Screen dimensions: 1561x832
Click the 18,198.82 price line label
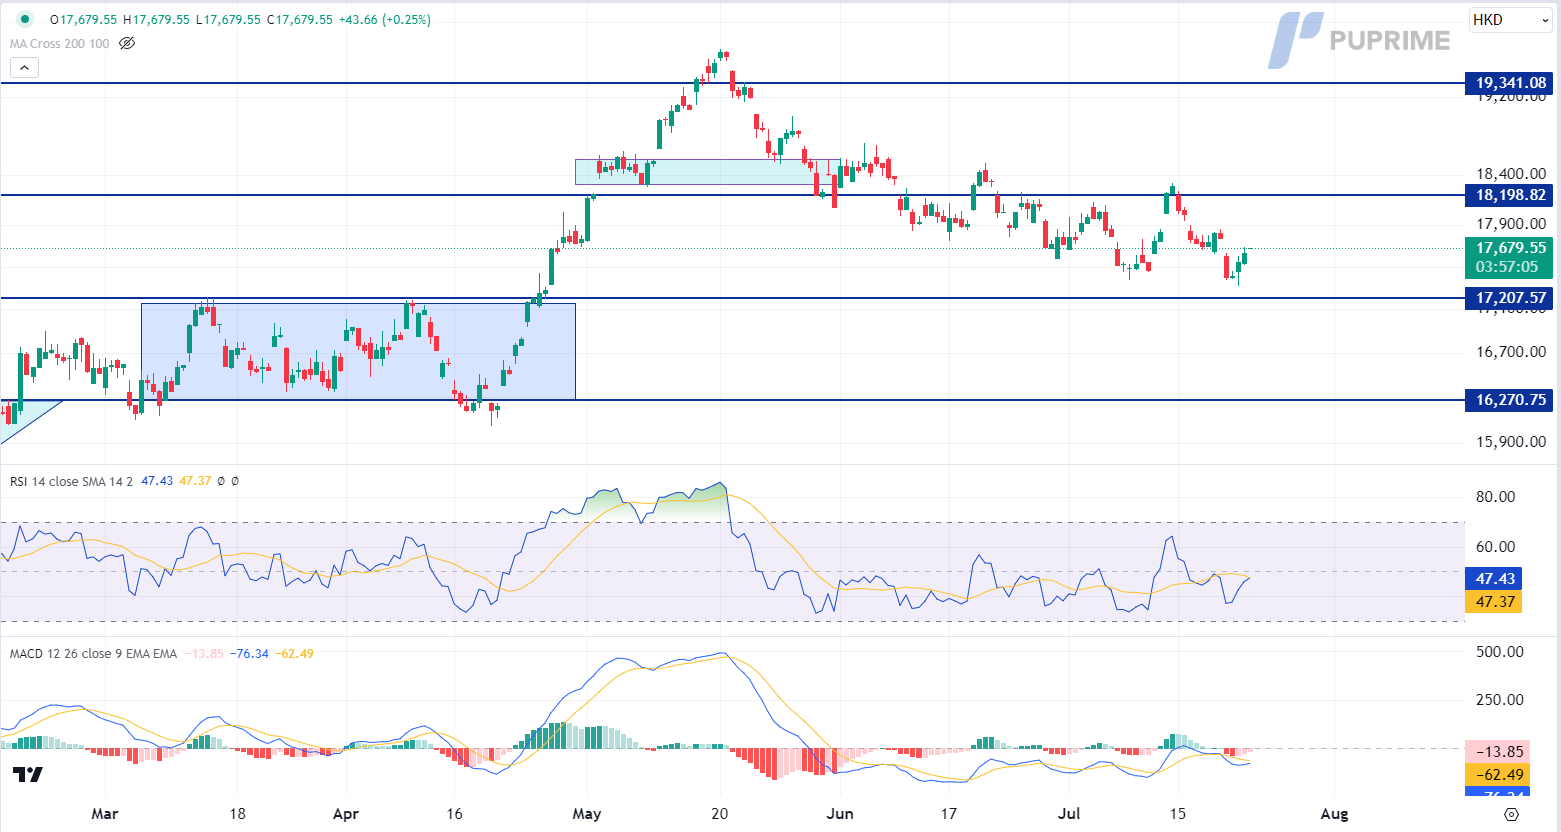[1511, 195]
